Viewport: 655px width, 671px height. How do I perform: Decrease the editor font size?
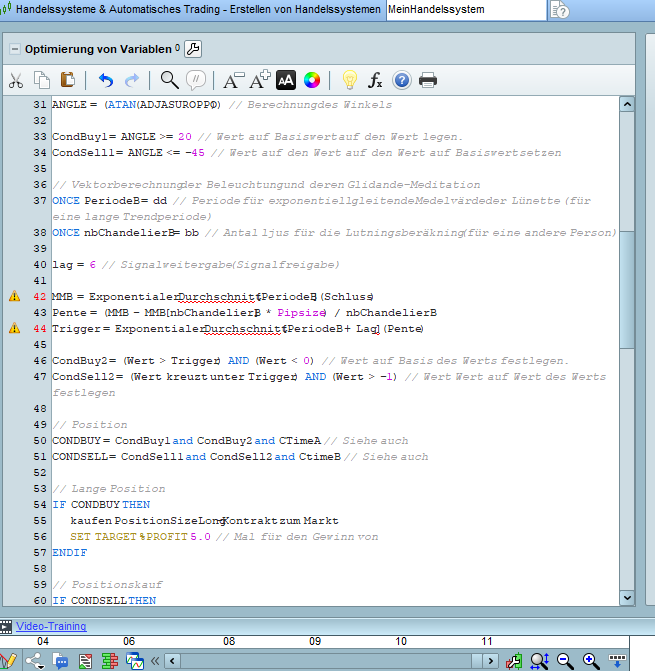coord(233,80)
